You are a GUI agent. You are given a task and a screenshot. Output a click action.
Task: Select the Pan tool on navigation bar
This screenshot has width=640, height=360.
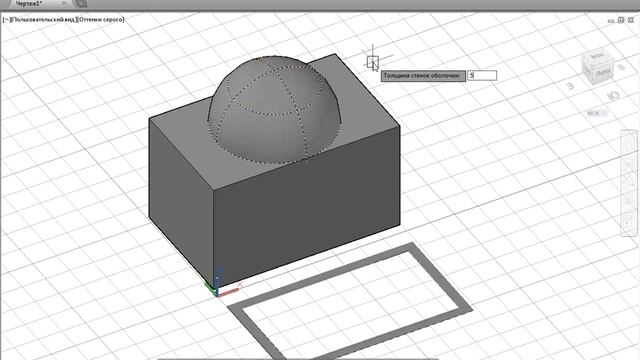coord(629,164)
